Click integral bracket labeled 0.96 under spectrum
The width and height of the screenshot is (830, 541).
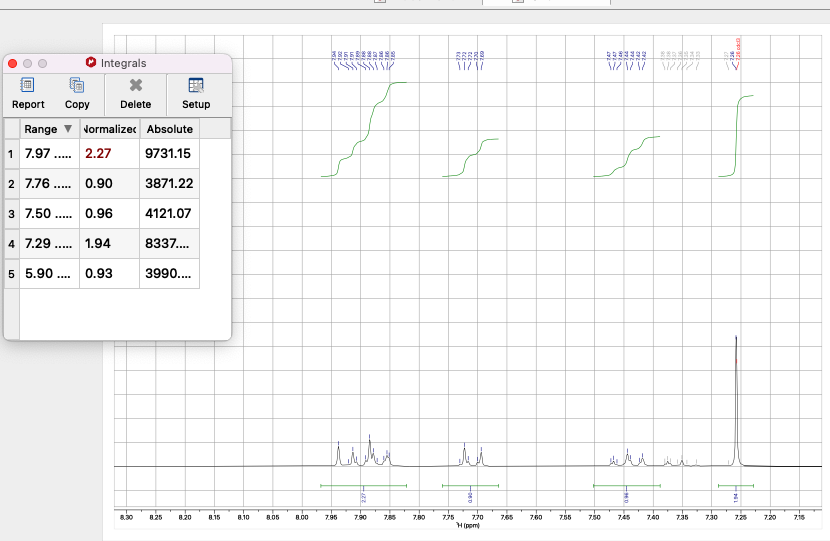pos(627,486)
